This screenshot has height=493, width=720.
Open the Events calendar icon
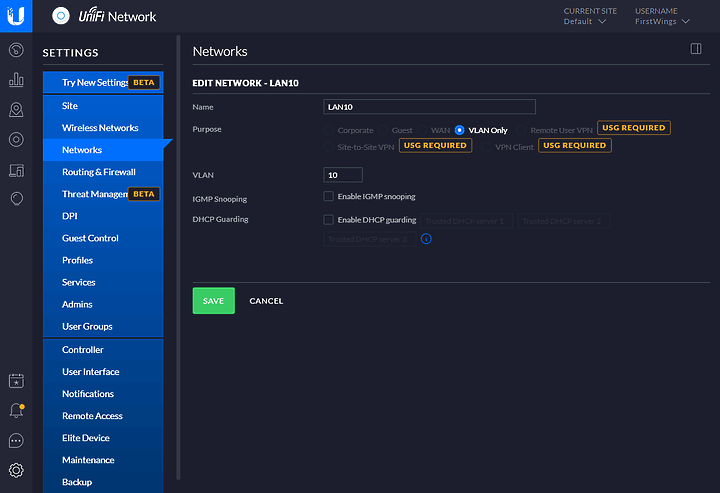tap(16, 381)
